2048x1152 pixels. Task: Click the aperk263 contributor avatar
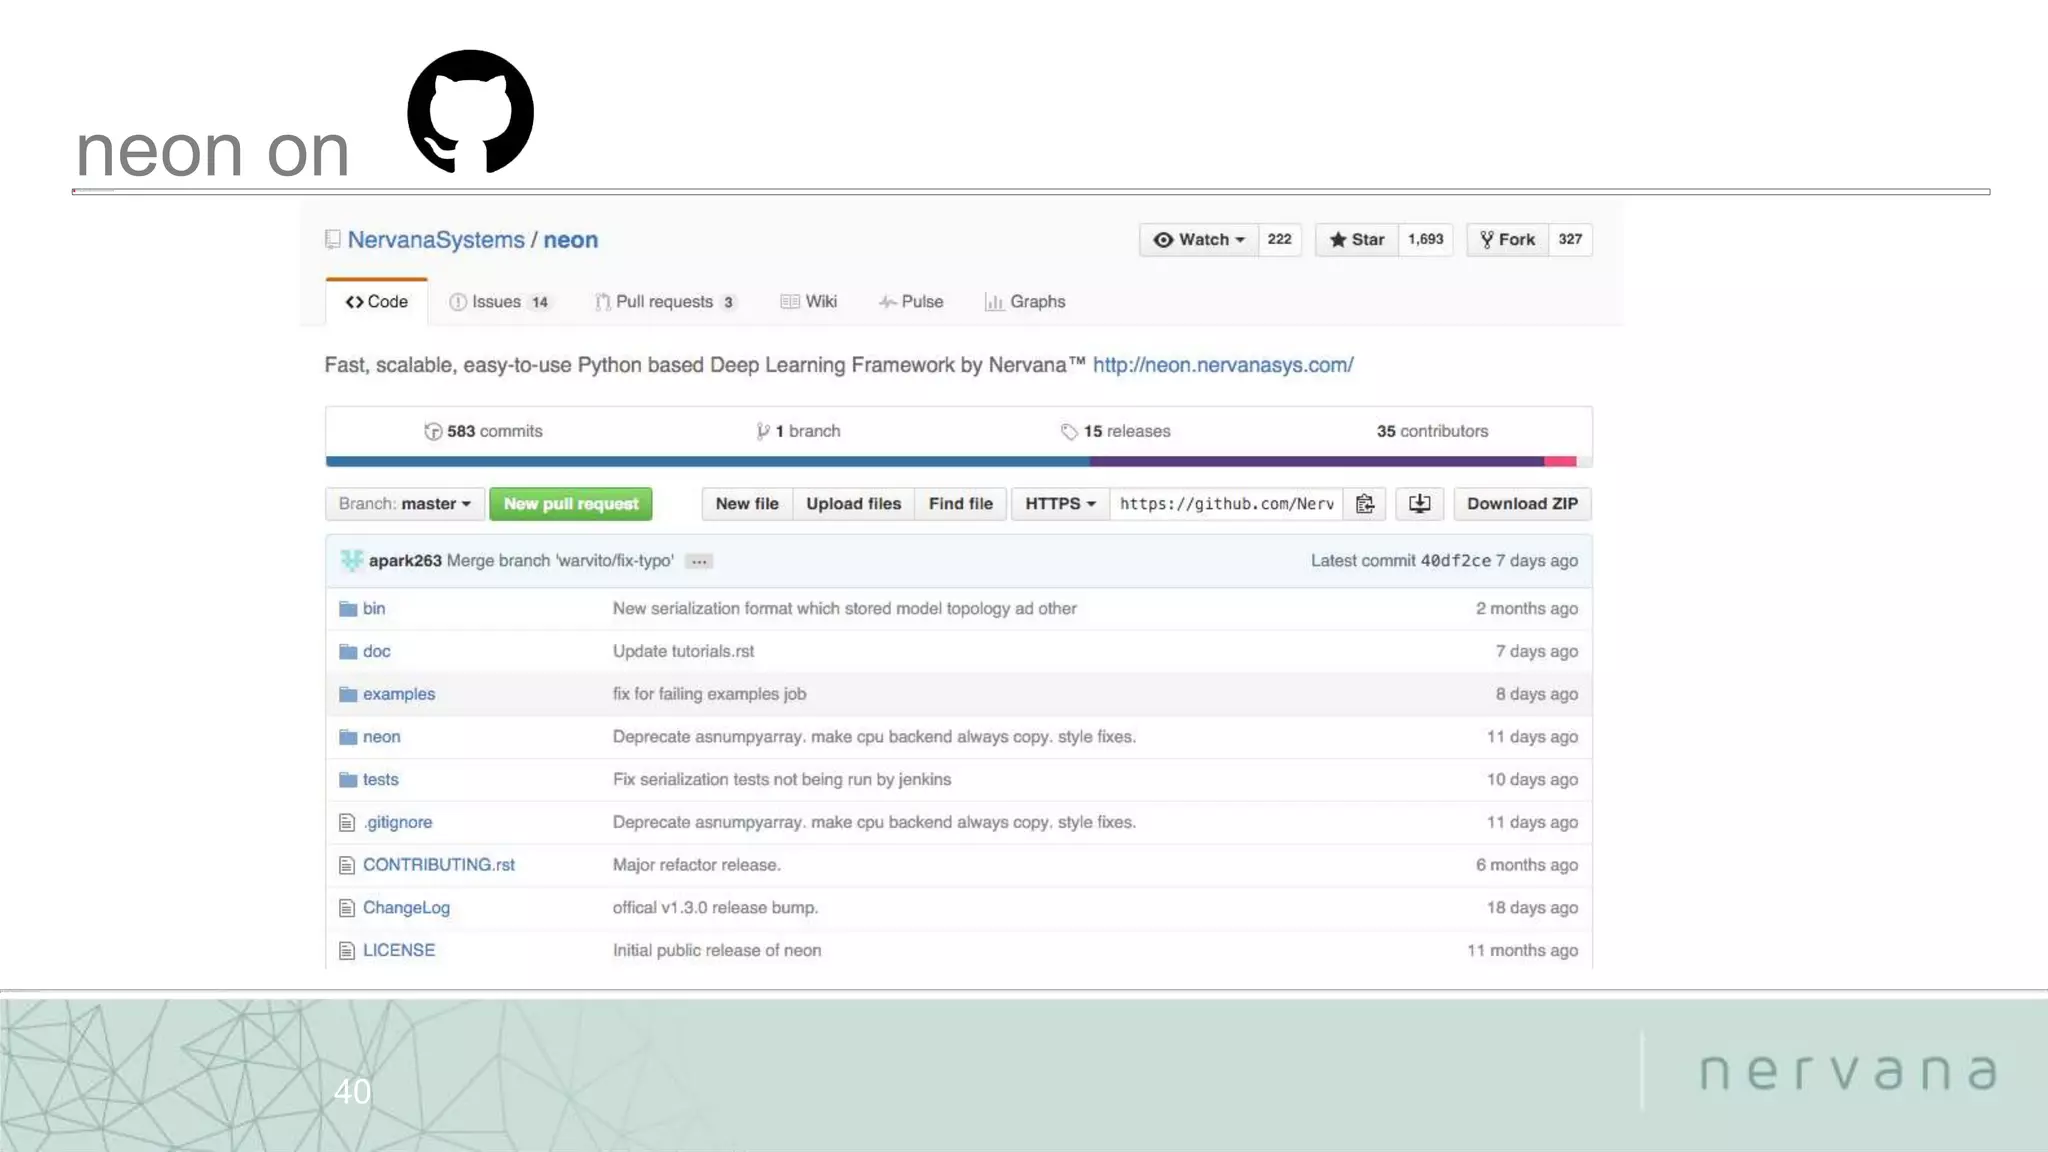coord(351,561)
